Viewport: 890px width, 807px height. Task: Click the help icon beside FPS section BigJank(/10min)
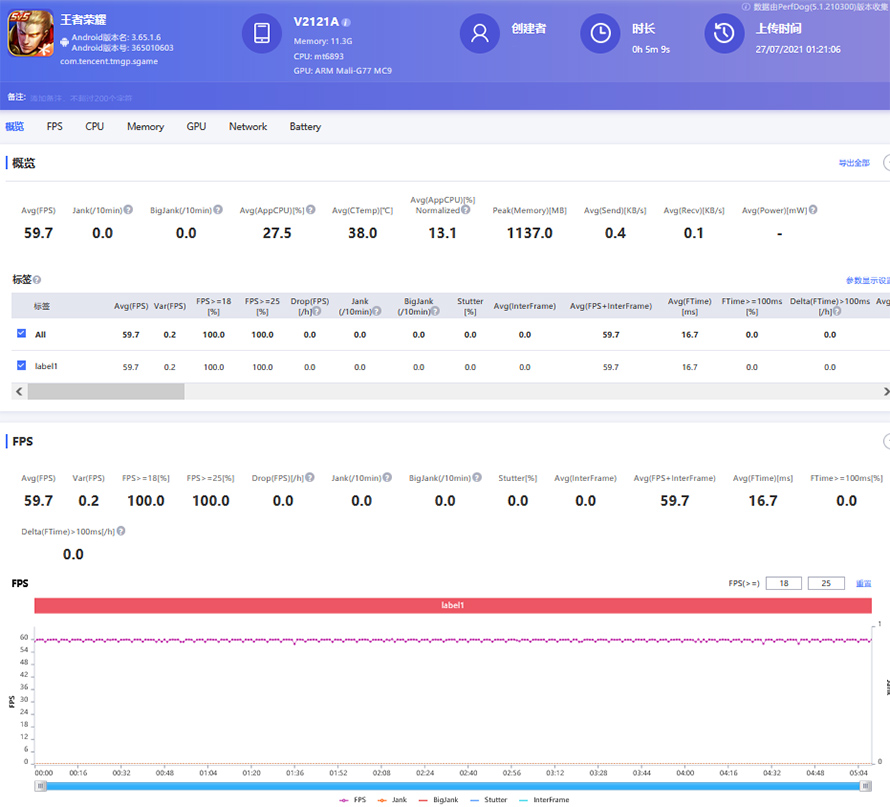477,478
